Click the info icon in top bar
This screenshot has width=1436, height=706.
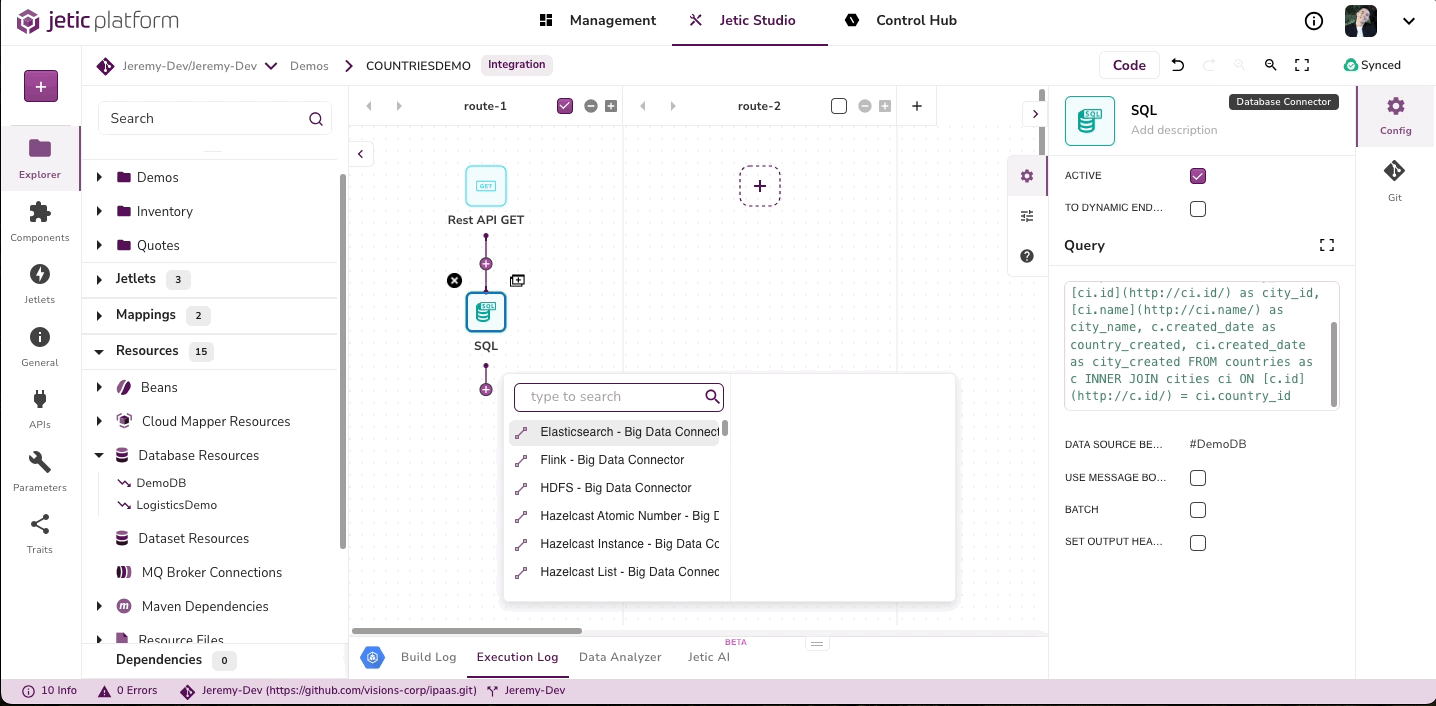pos(1314,21)
